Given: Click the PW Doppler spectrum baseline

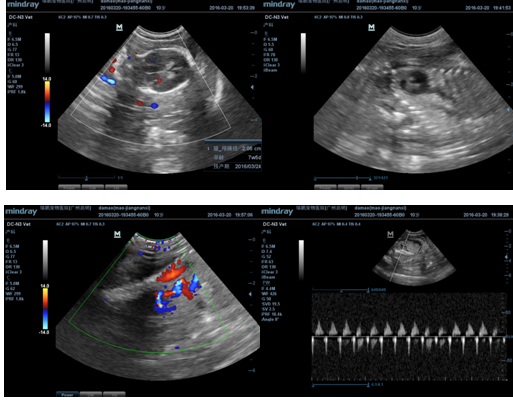Looking at the screenshot, I should click(x=409, y=337).
